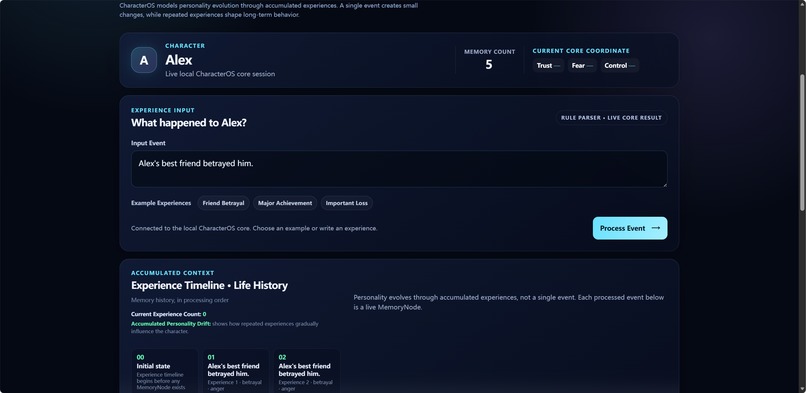The width and height of the screenshot is (806, 393).
Task: Click the character name Alex
Action: [x=178, y=60]
